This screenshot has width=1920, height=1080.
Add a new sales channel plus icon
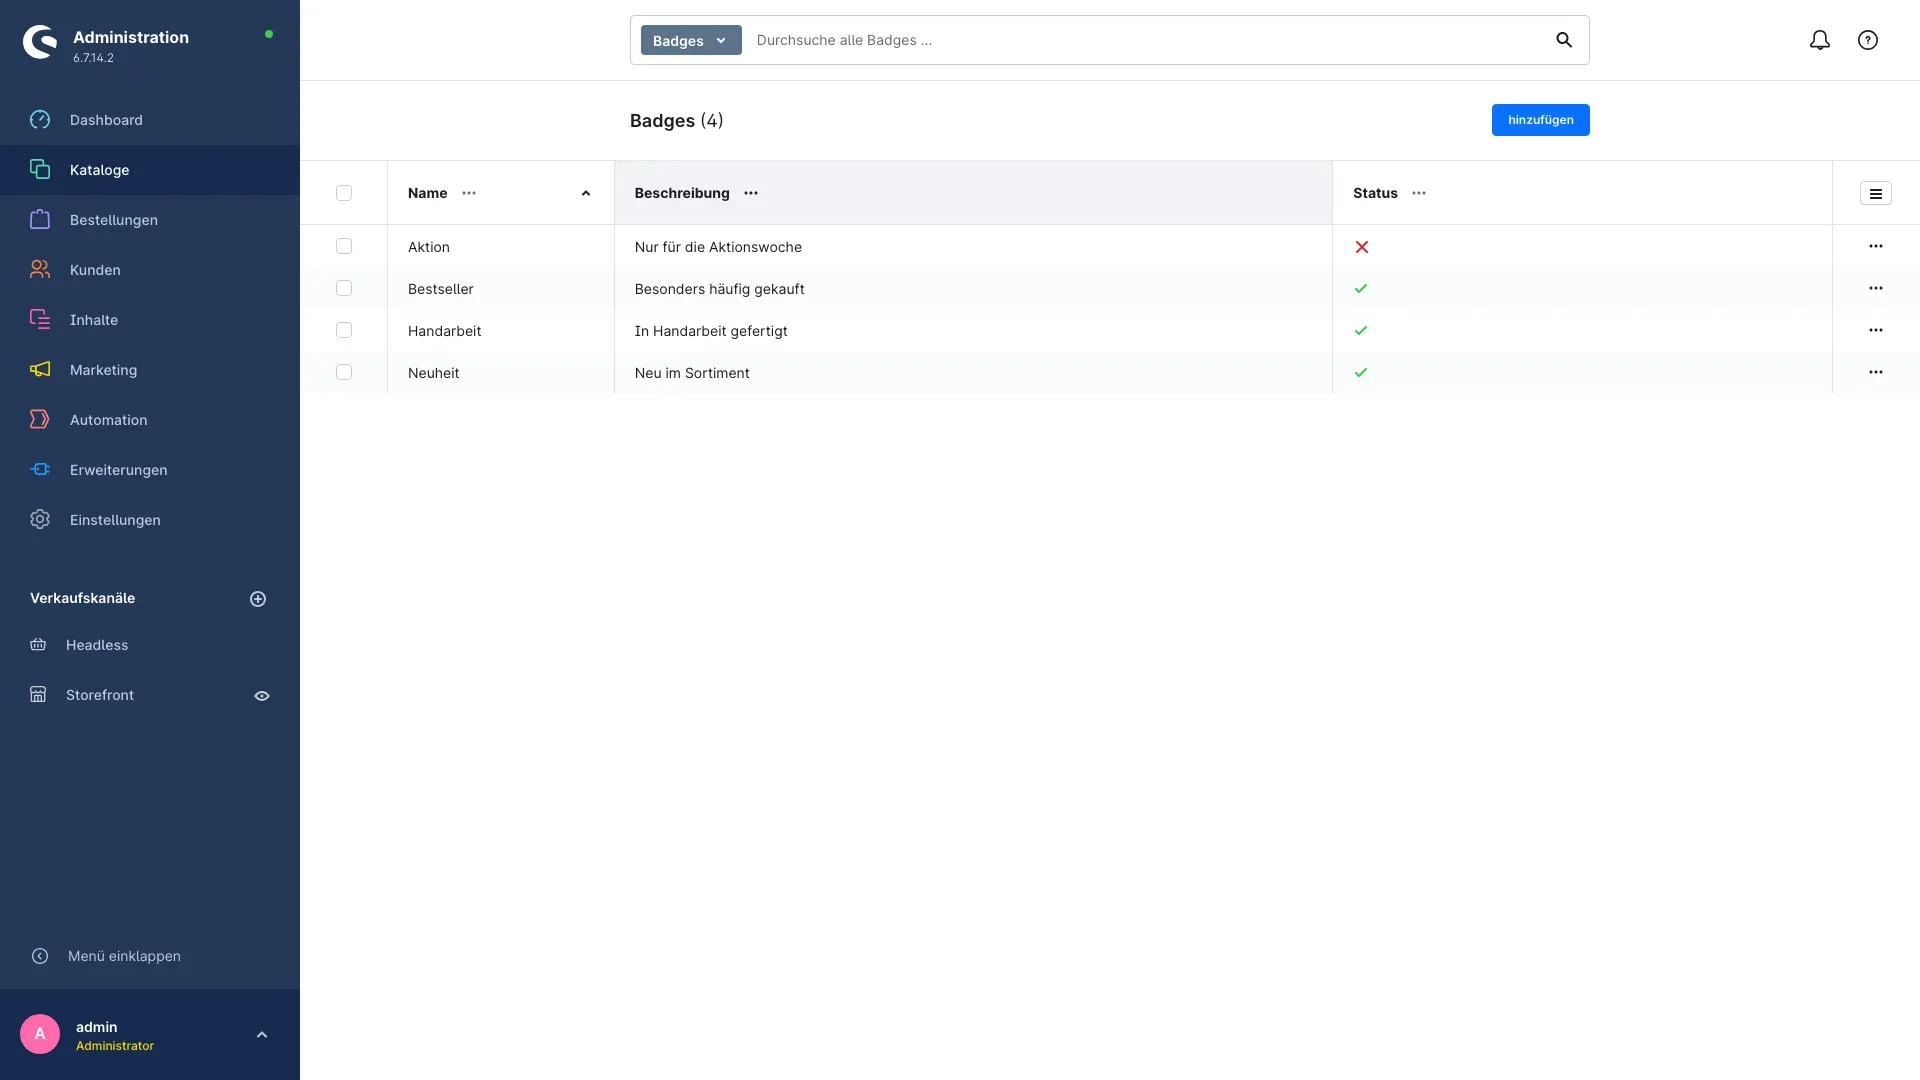pos(258,599)
